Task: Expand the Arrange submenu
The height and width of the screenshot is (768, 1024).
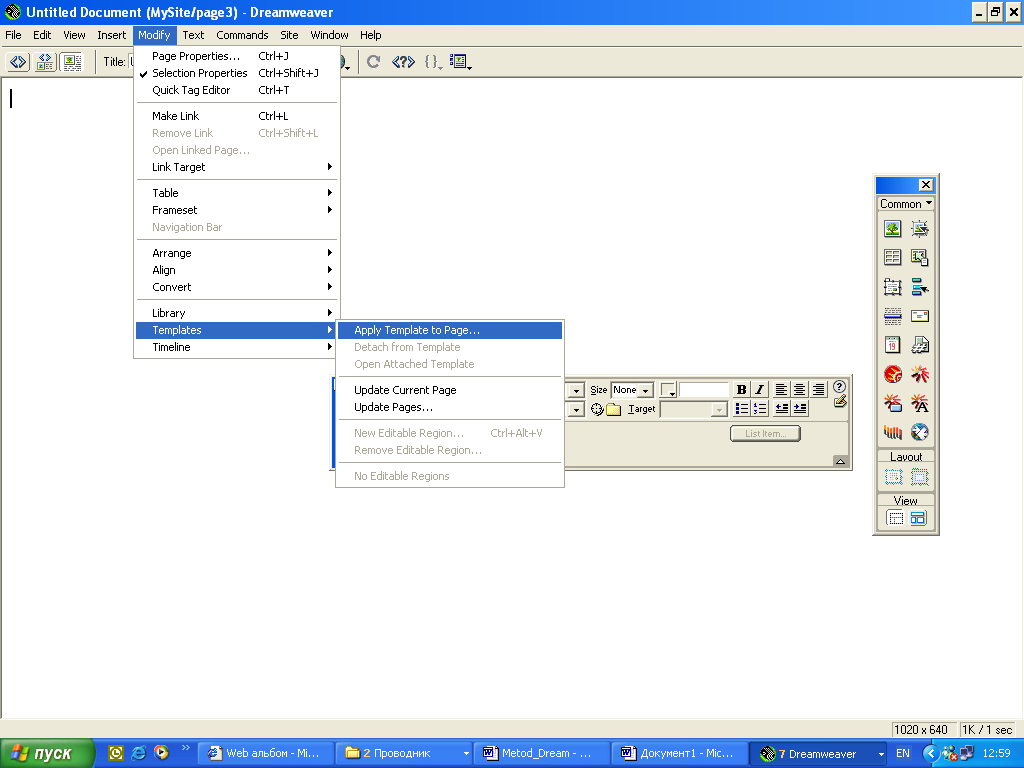Action: 236,253
